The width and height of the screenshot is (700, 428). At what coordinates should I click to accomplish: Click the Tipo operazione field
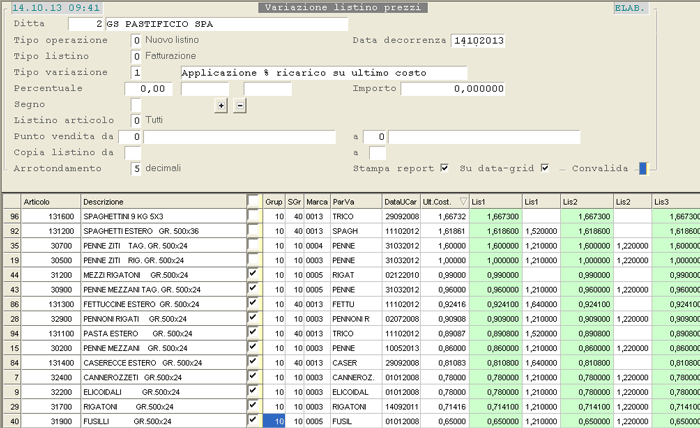click(136, 40)
